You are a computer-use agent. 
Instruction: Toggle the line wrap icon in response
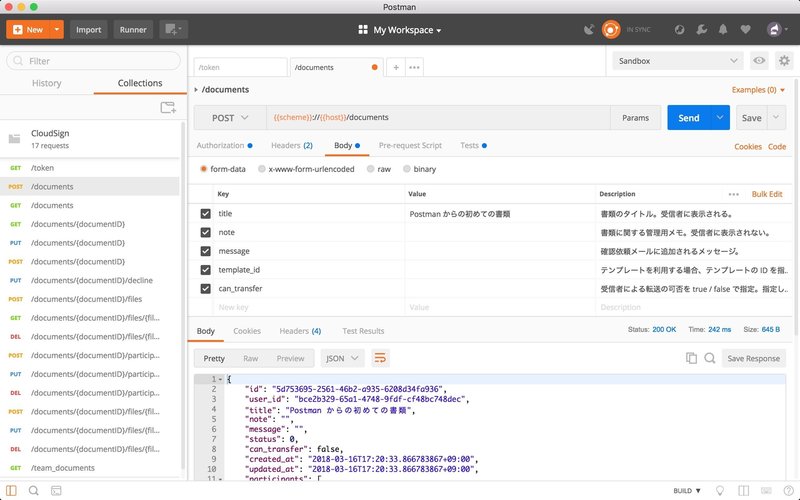point(380,358)
